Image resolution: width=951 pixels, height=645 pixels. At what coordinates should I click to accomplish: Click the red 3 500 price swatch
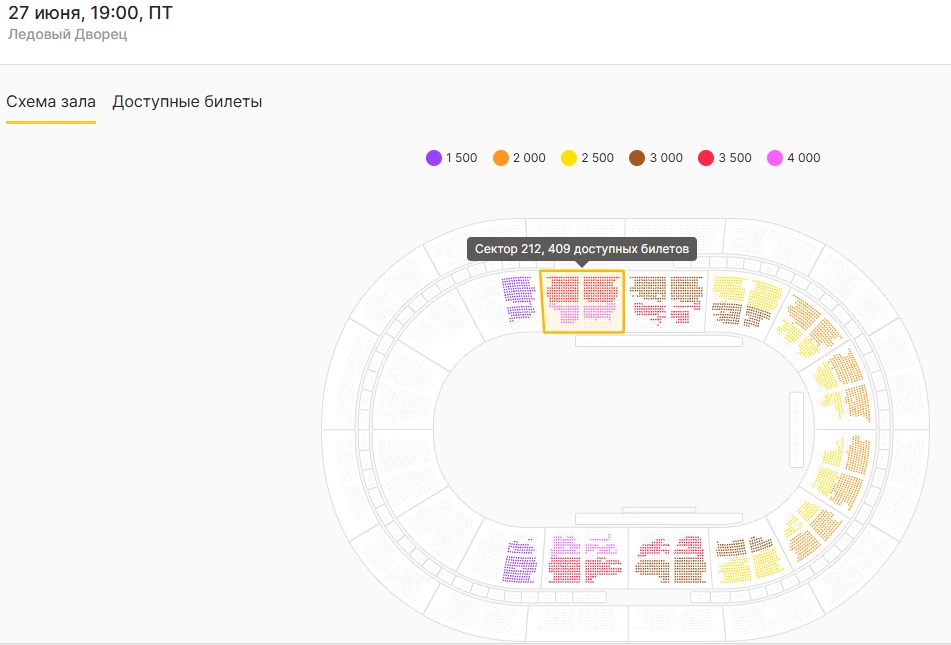pyautogui.click(x=706, y=158)
